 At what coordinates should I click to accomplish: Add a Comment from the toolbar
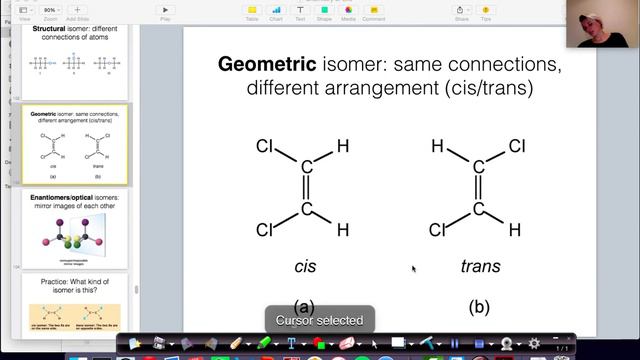tap(373, 10)
